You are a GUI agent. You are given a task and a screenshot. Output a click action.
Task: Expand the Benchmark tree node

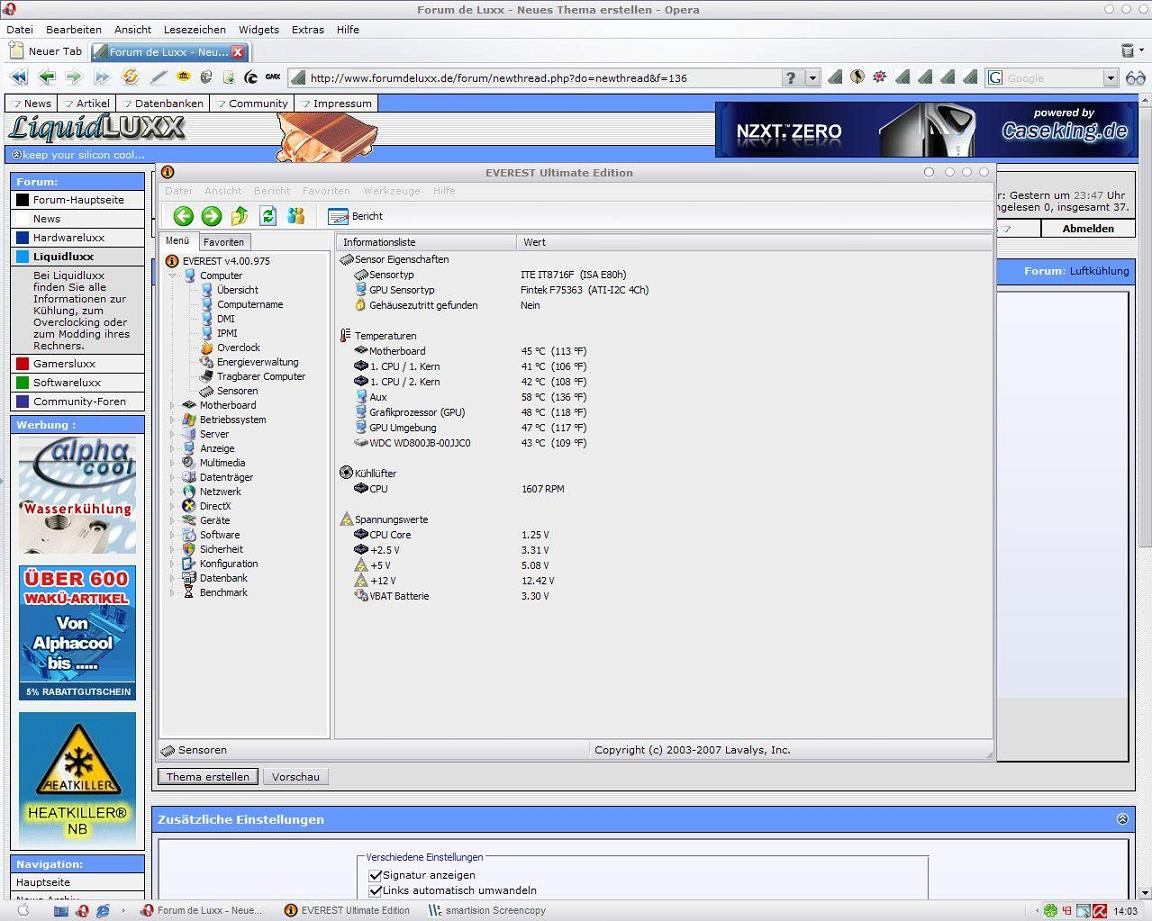coord(173,592)
